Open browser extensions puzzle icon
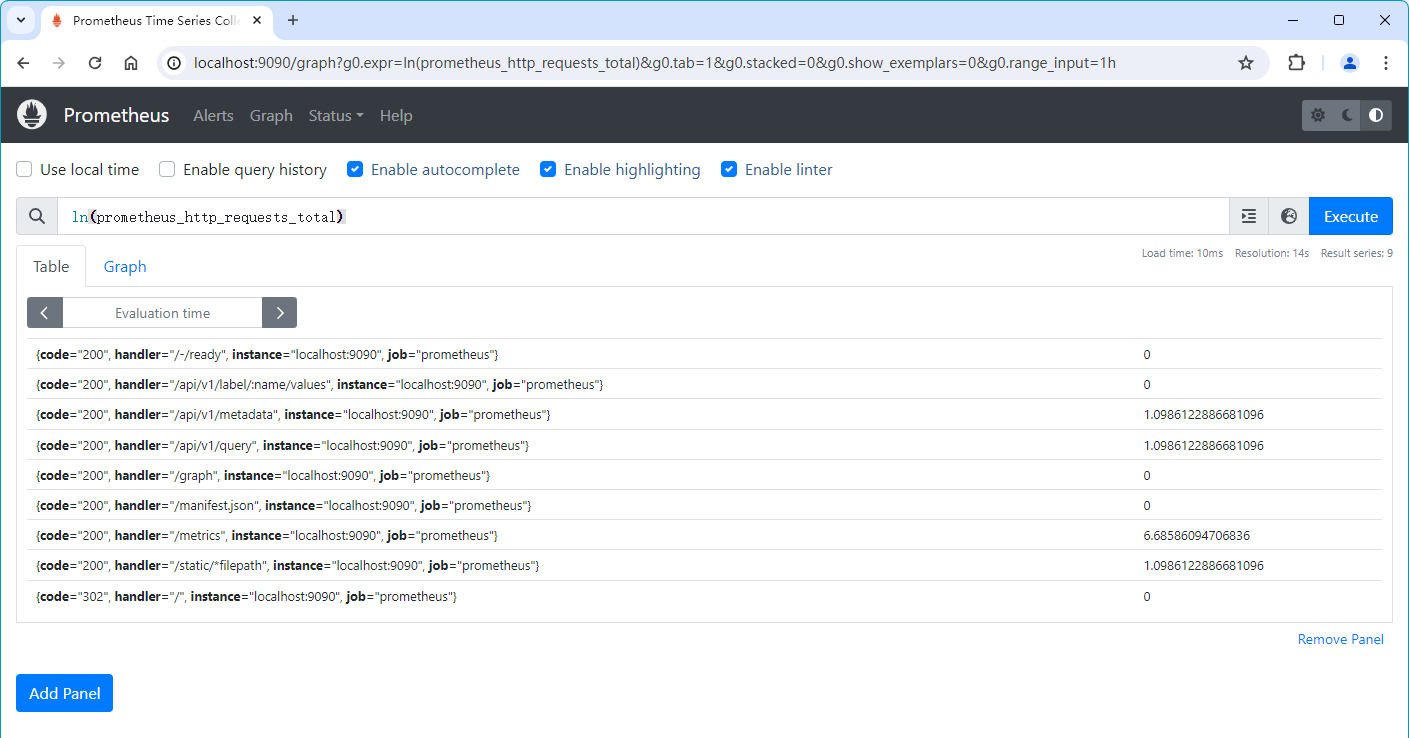Screen dimensions: 1409x738 point(1296,63)
